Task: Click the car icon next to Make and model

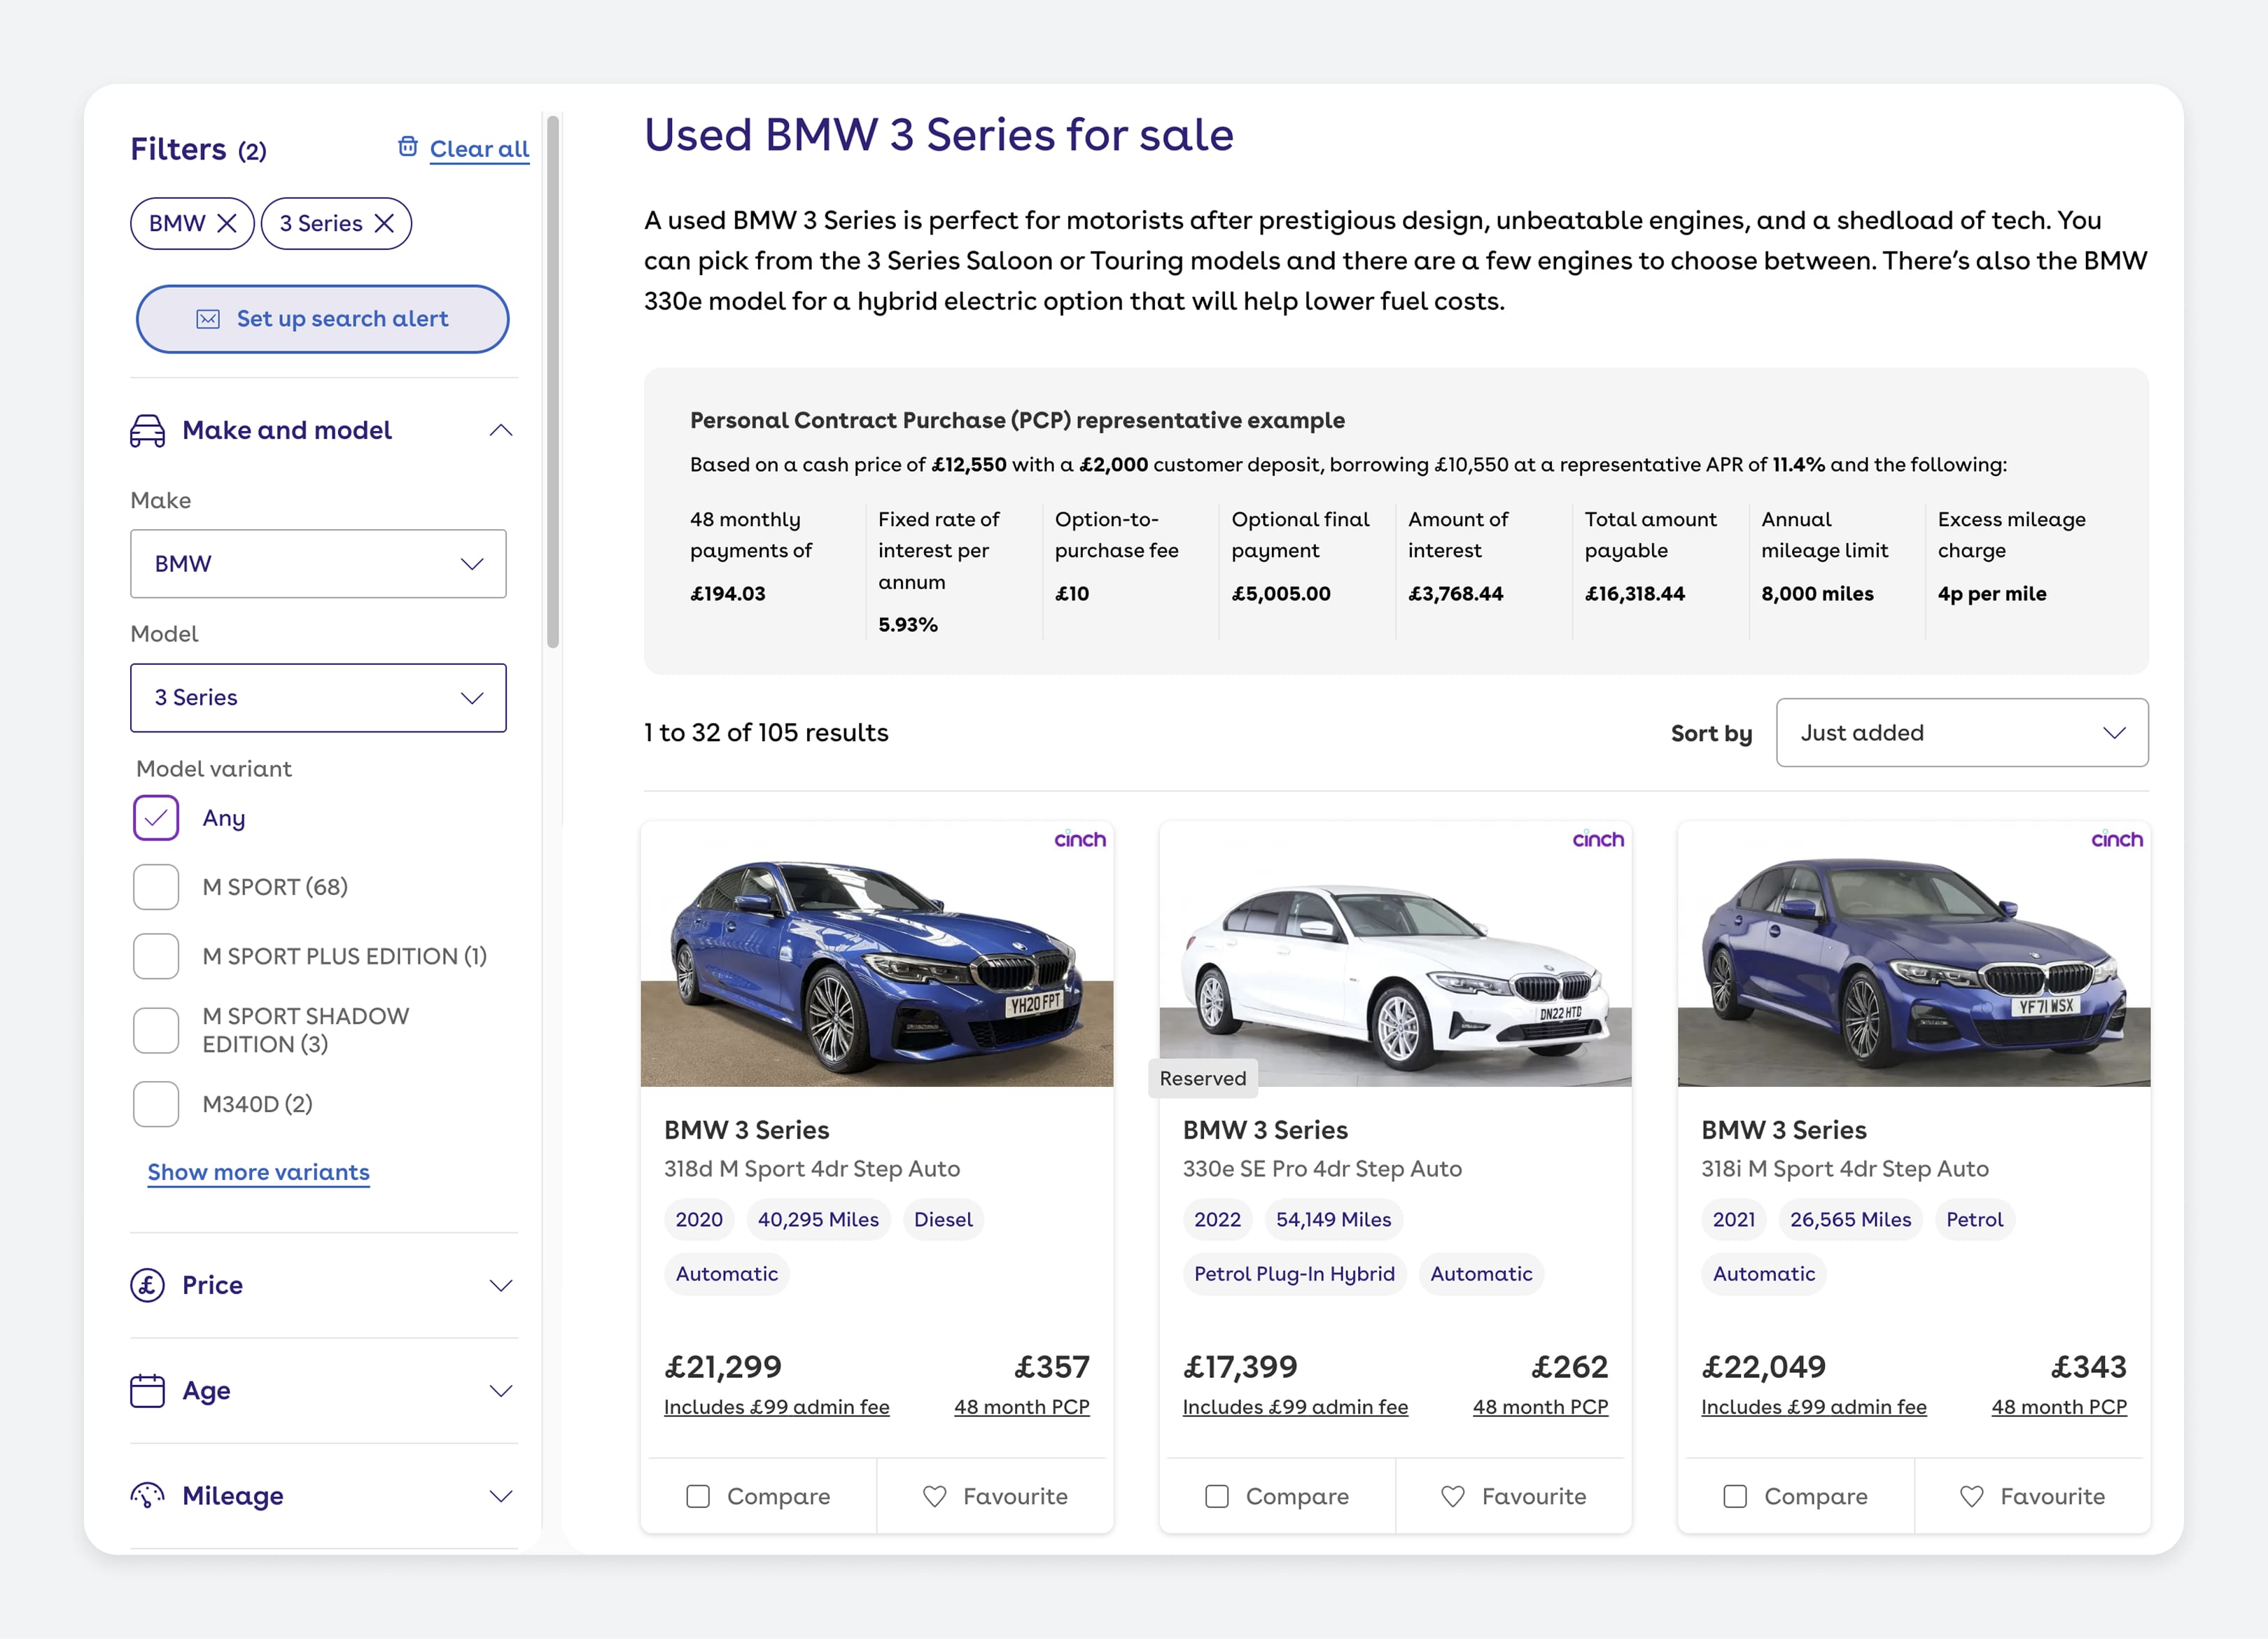Action: pyautogui.click(x=148, y=430)
